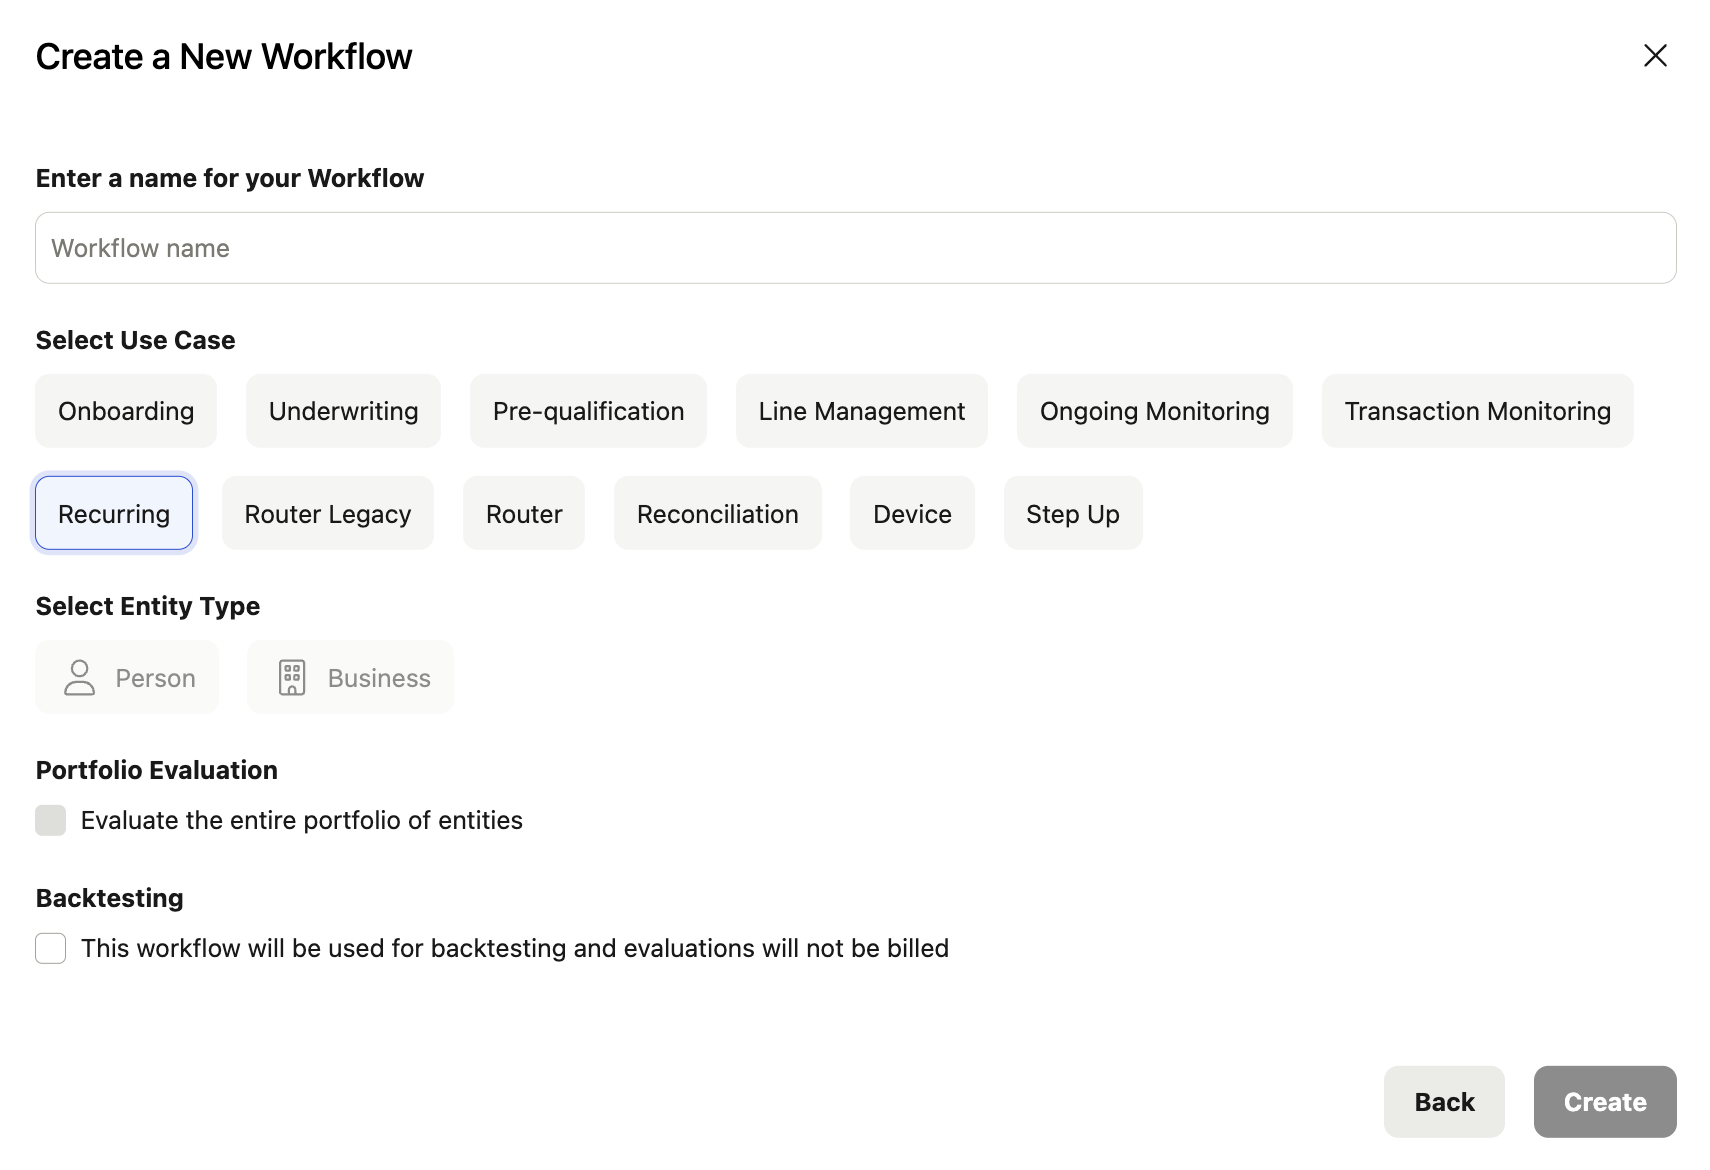Choose the Router Legacy use case
This screenshot has height=1170, width=1710.
pos(328,514)
